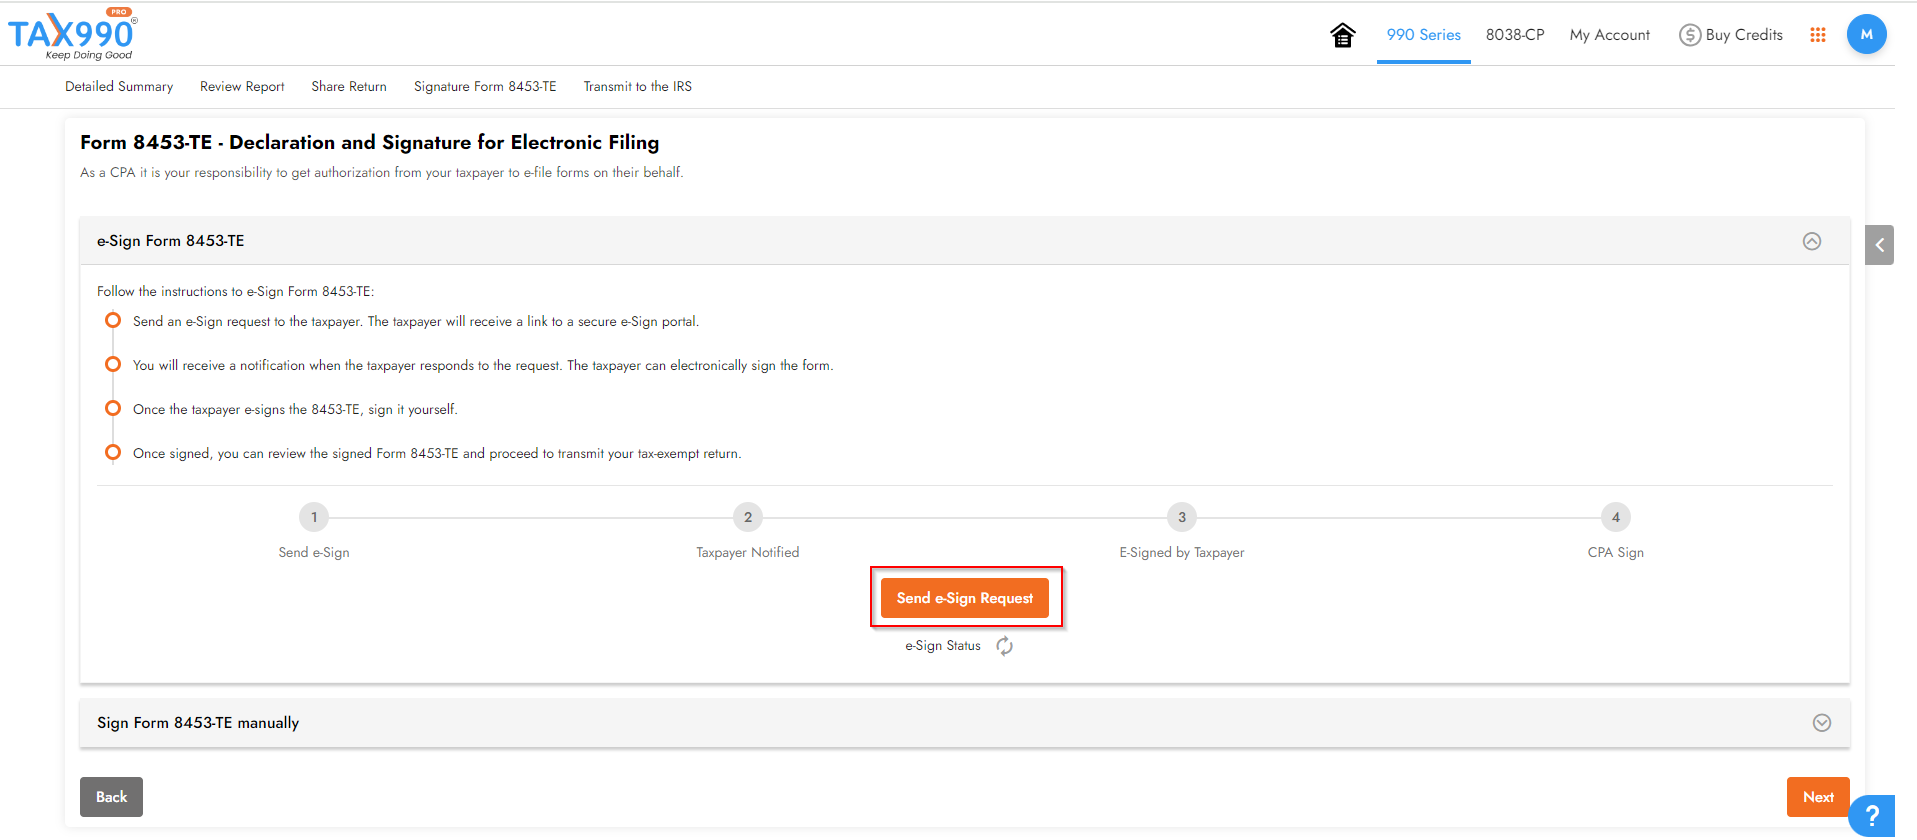Open the help question mark icon
Image resolution: width=1917 pixels, height=840 pixels.
tap(1873, 815)
